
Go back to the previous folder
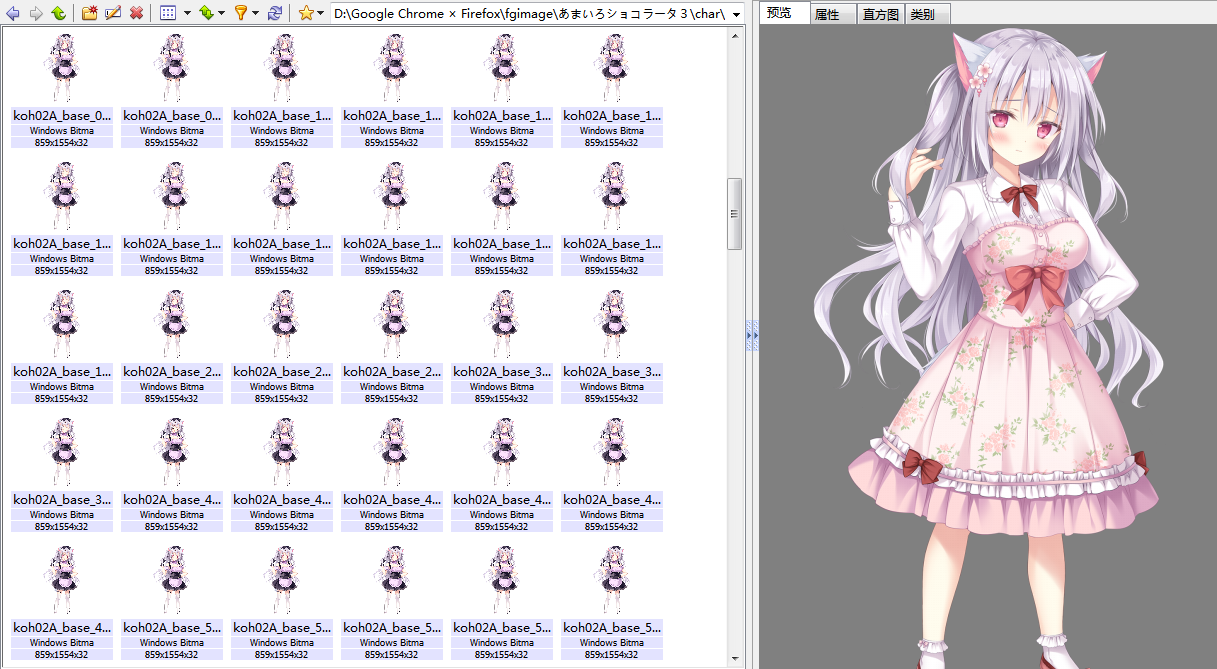click(12, 13)
